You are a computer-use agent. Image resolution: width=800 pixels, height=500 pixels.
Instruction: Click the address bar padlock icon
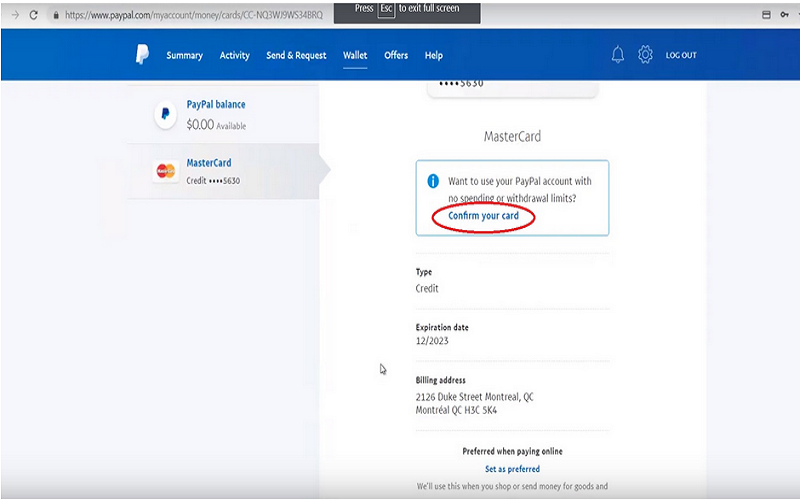pos(56,15)
